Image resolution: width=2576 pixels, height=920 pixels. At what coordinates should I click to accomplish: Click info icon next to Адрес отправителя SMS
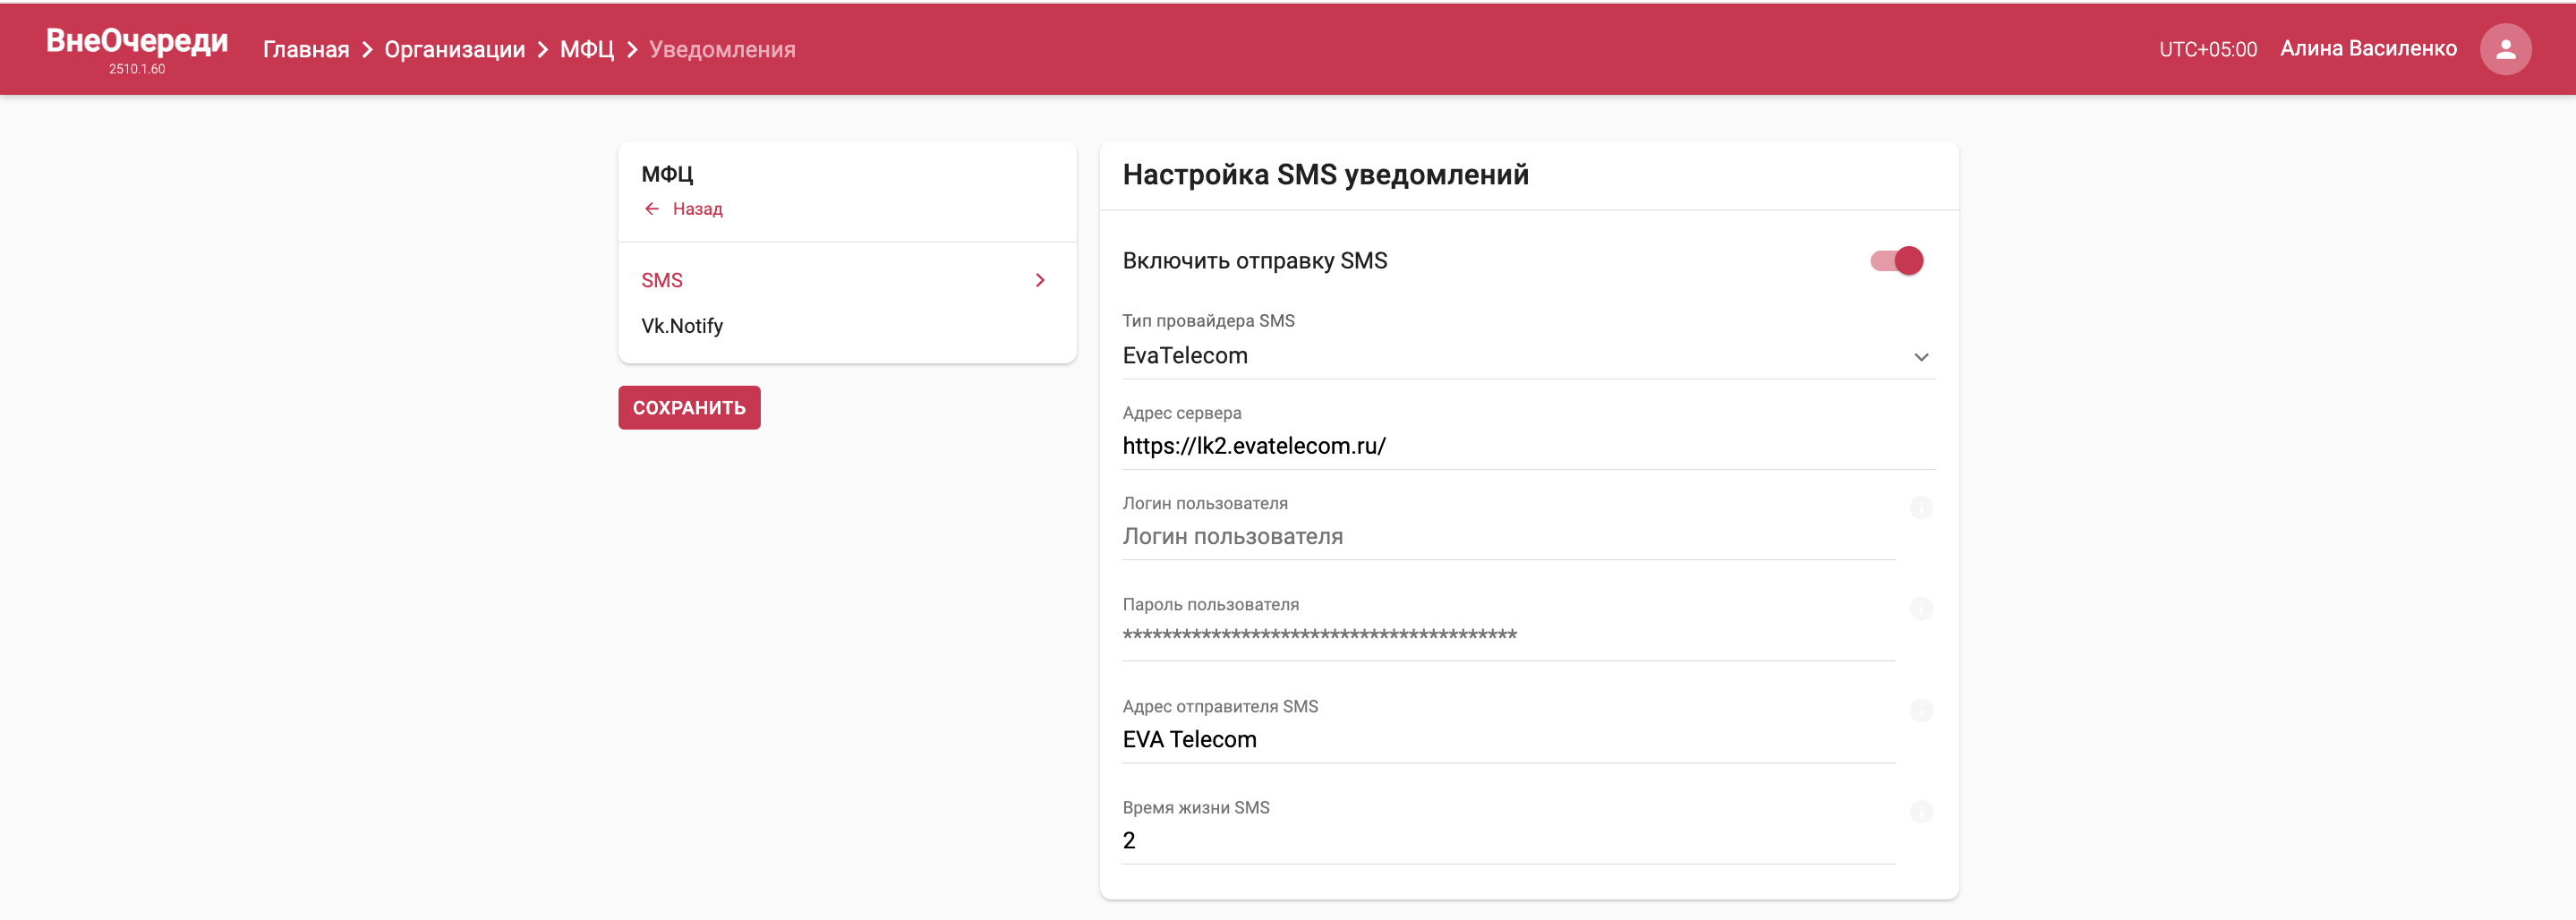1921,710
